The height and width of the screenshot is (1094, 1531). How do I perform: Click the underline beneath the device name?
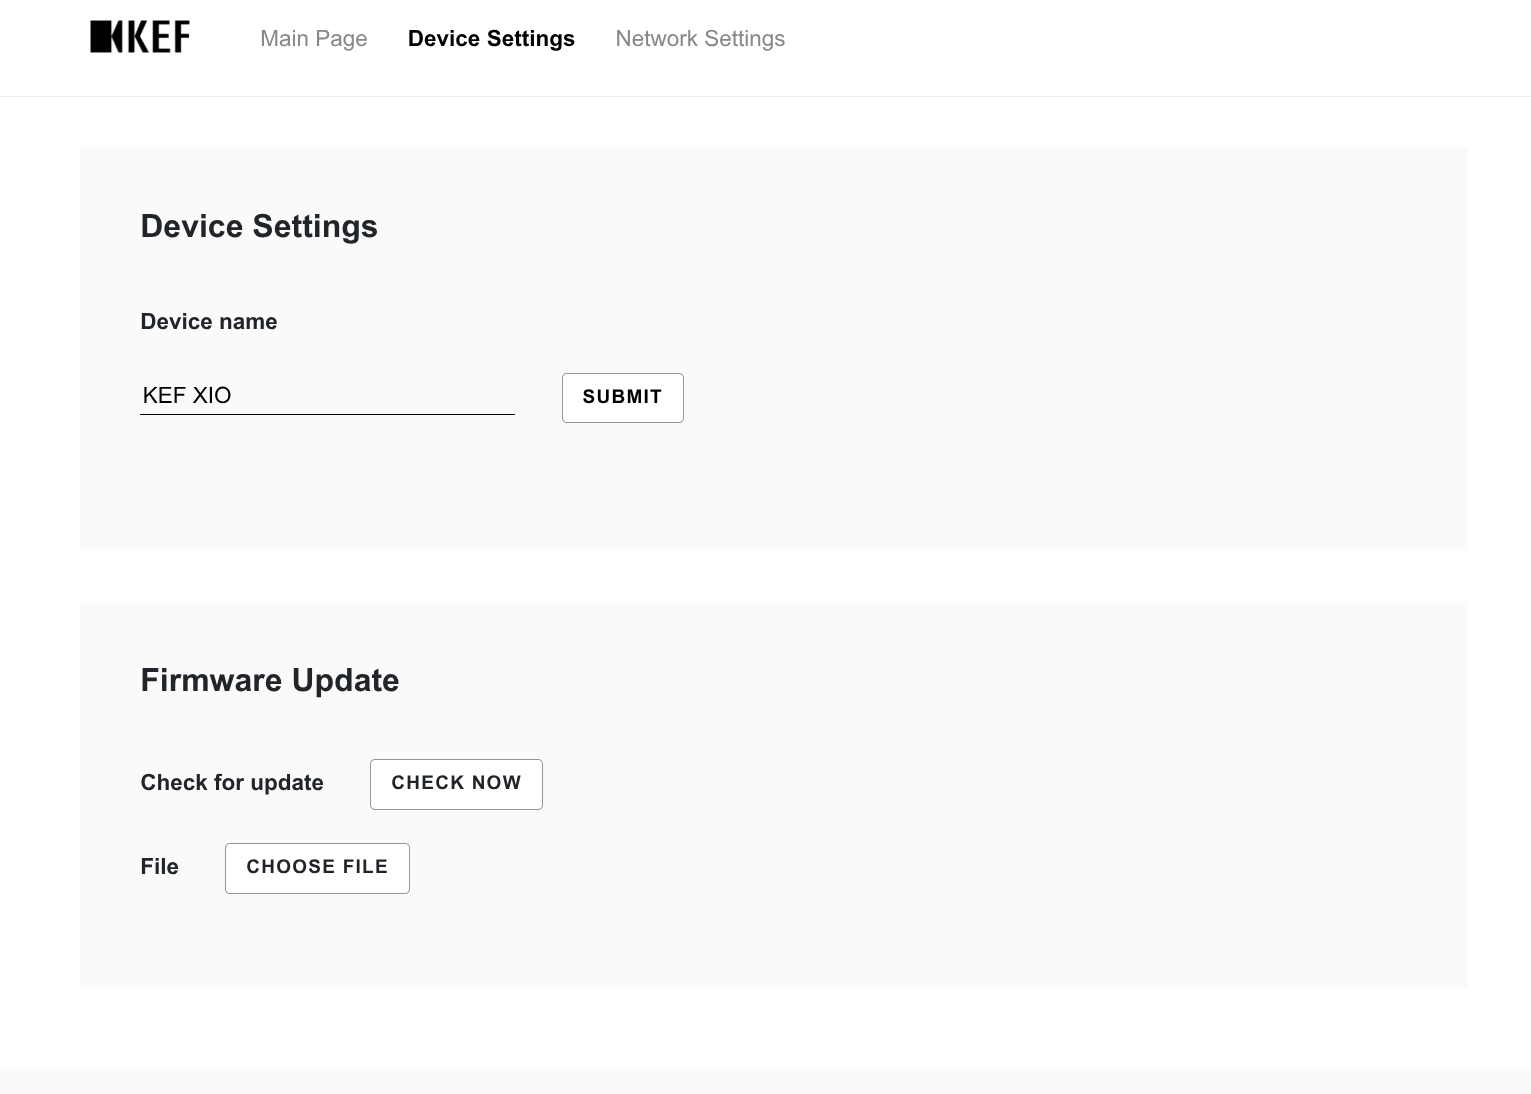[326, 414]
